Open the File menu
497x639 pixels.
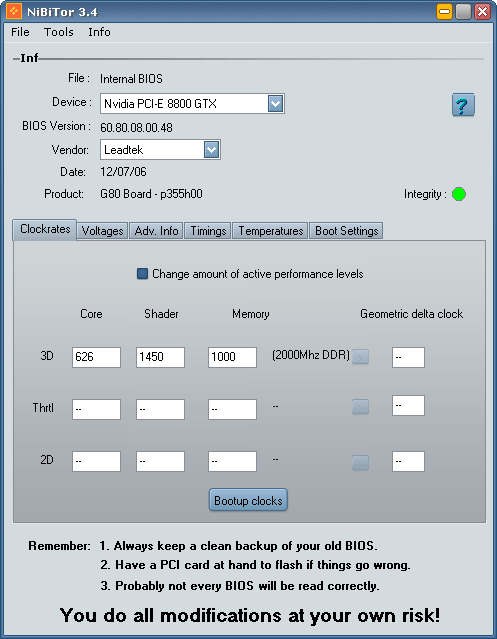point(20,32)
